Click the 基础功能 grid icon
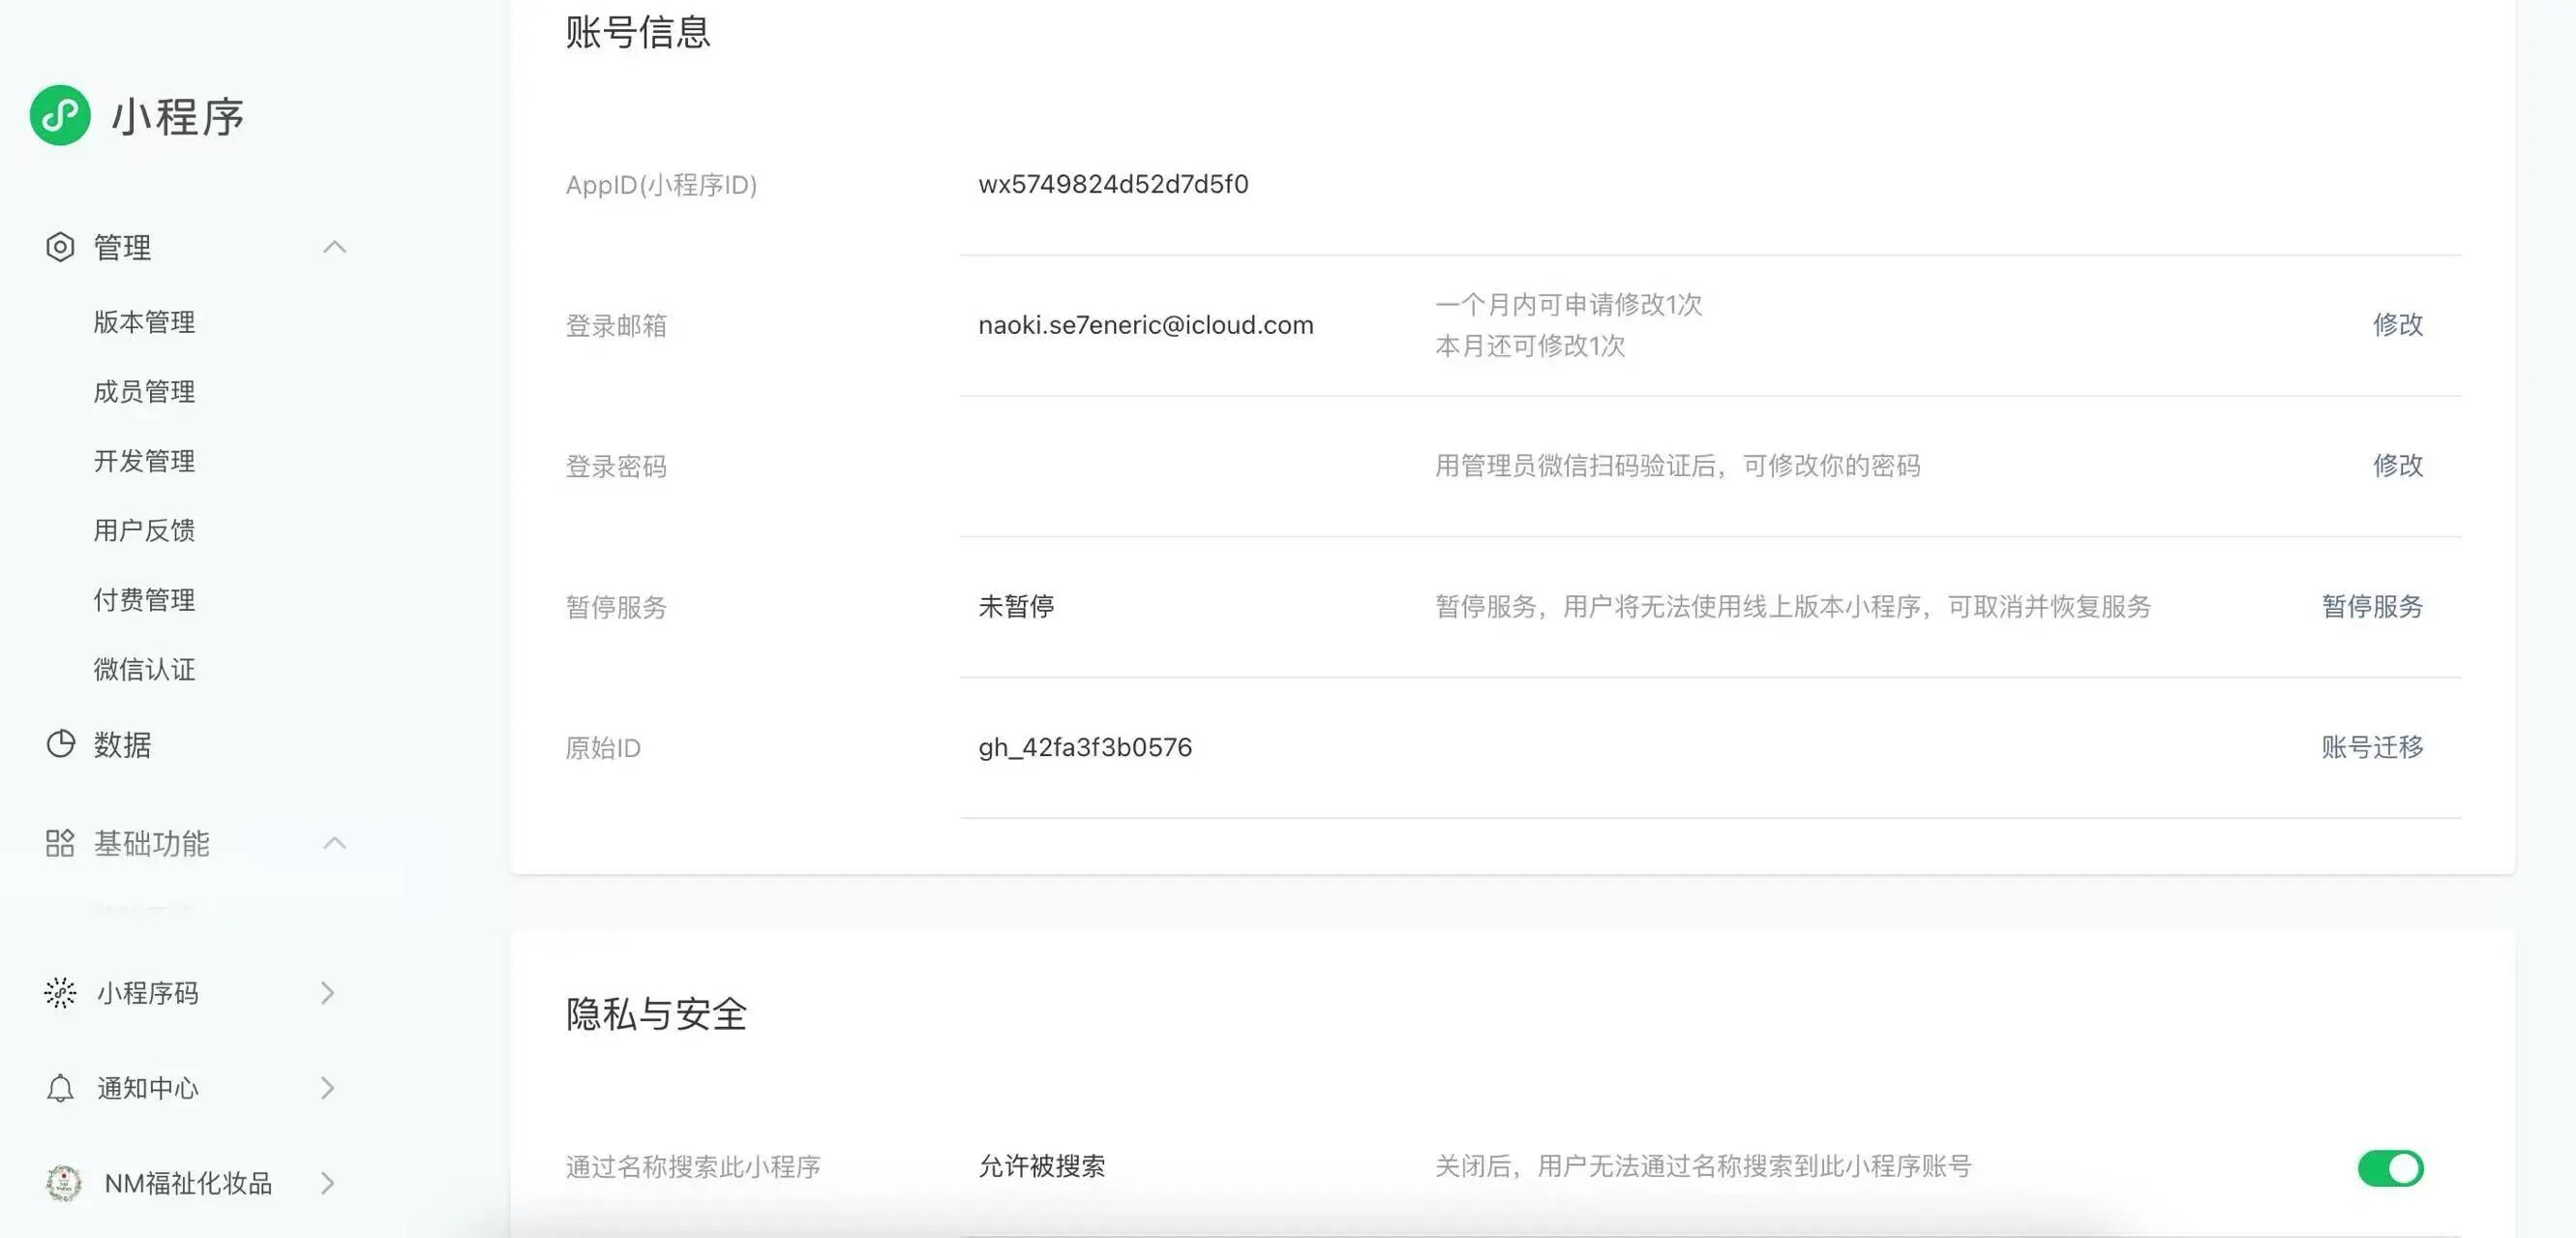Viewport: 2576px width, 1238px height. (60, 843)
